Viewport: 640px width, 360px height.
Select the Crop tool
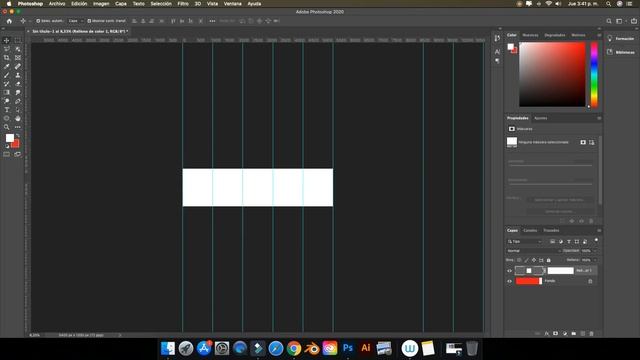tap(7, 58)
